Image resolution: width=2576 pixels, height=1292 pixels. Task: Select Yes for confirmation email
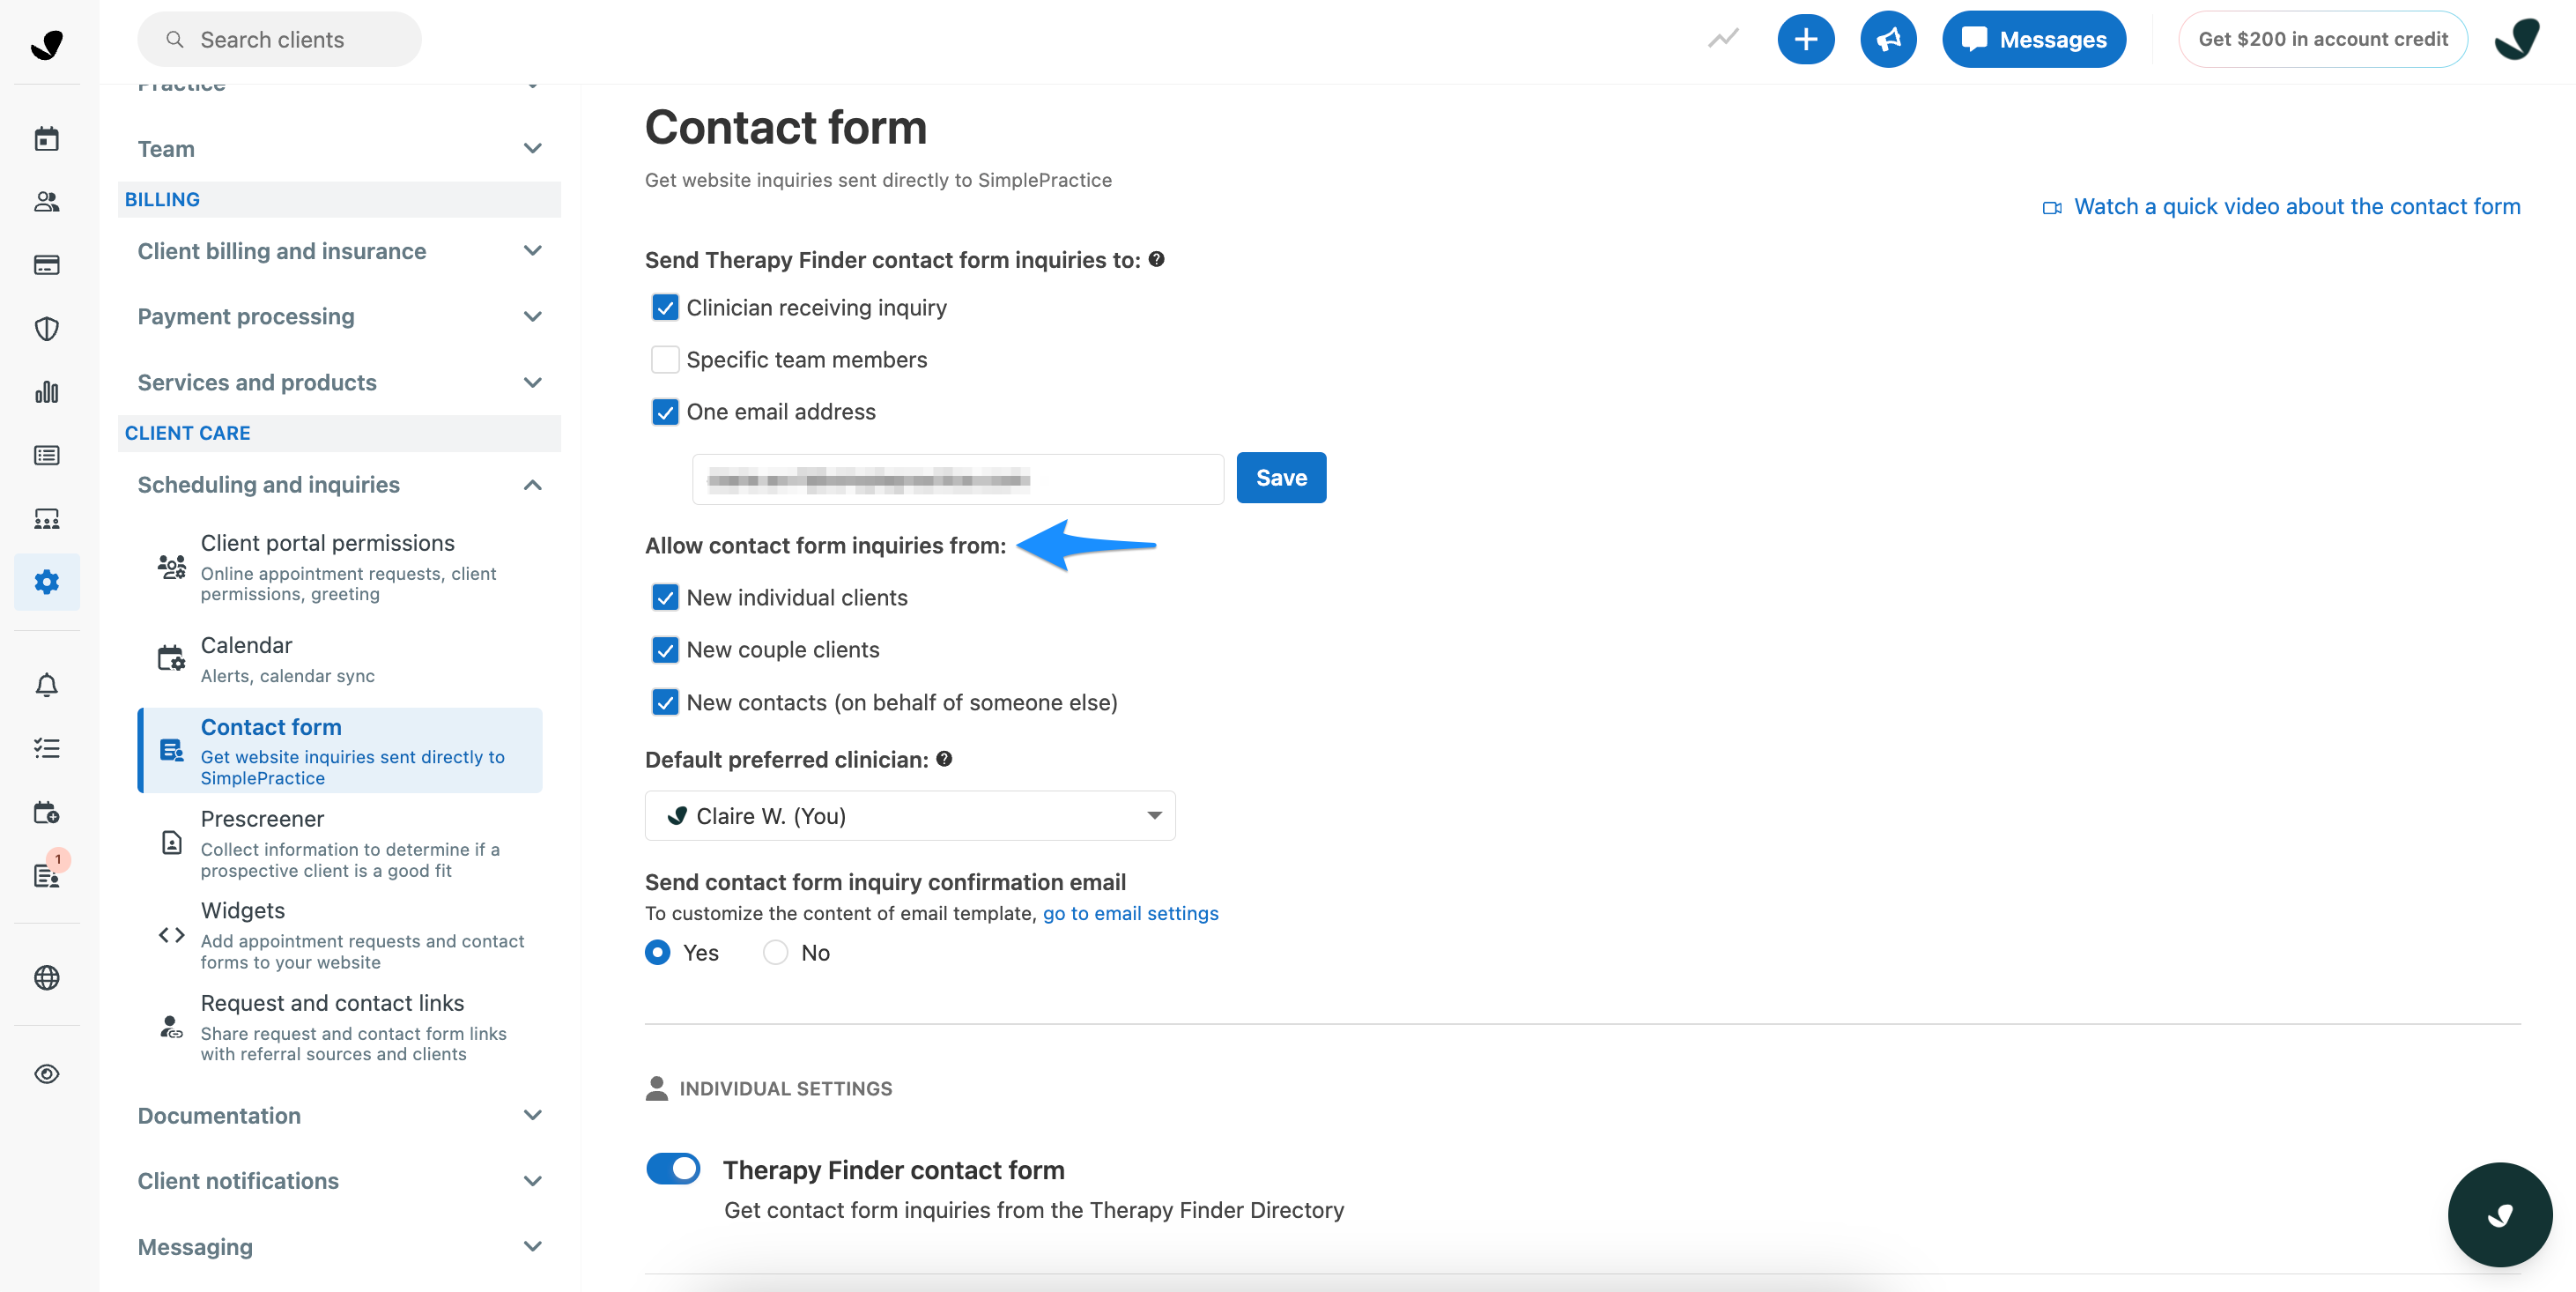tap(657, 952)
